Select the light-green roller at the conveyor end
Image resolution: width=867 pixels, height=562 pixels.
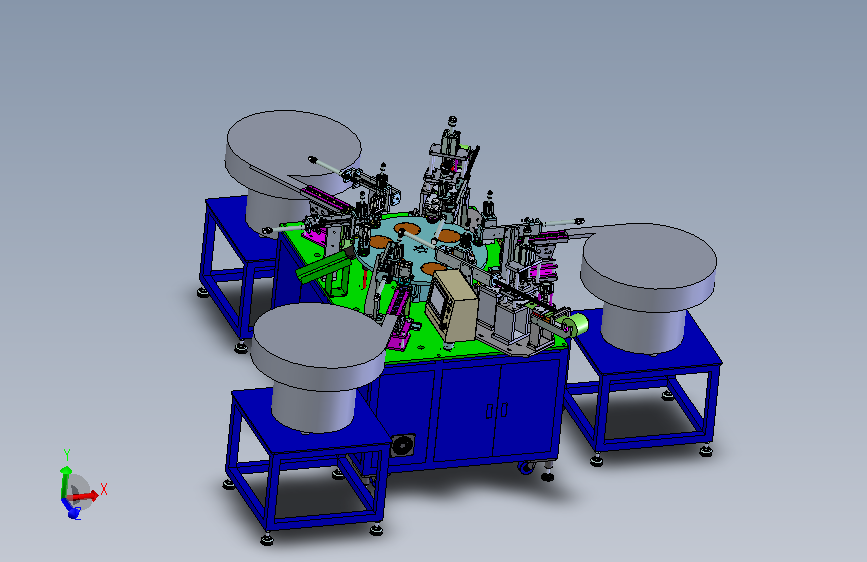(577, 325)
